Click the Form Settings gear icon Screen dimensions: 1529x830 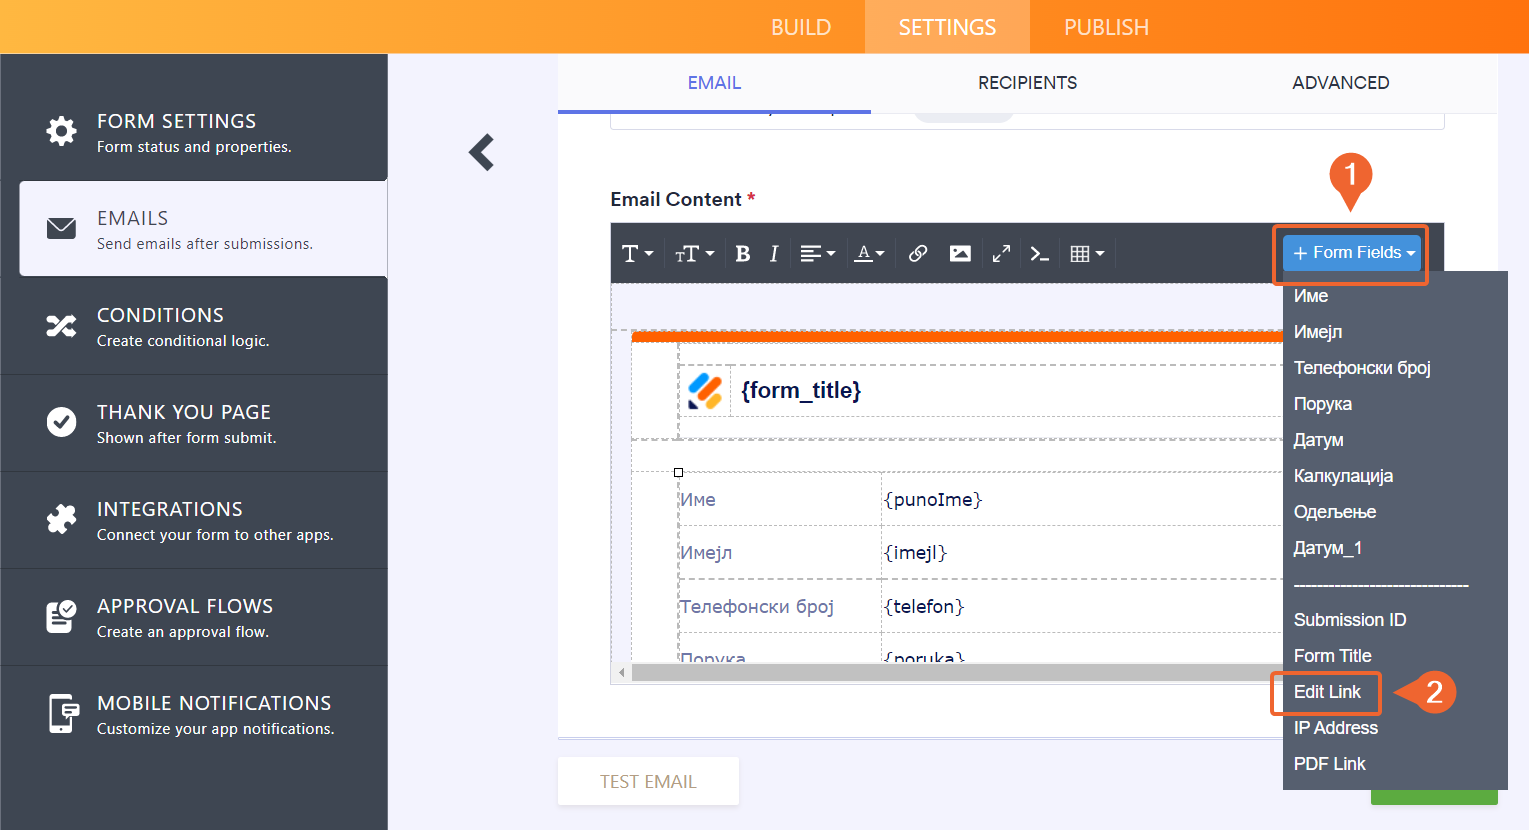click(61, 131)
